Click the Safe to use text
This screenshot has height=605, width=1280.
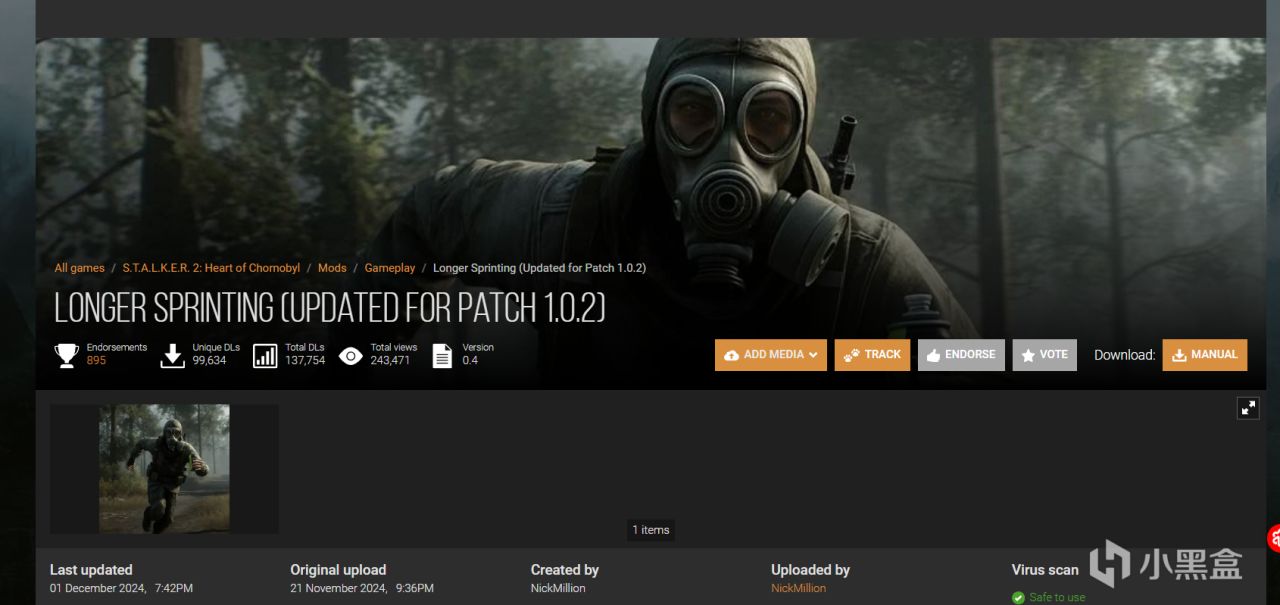(1057, 597)
